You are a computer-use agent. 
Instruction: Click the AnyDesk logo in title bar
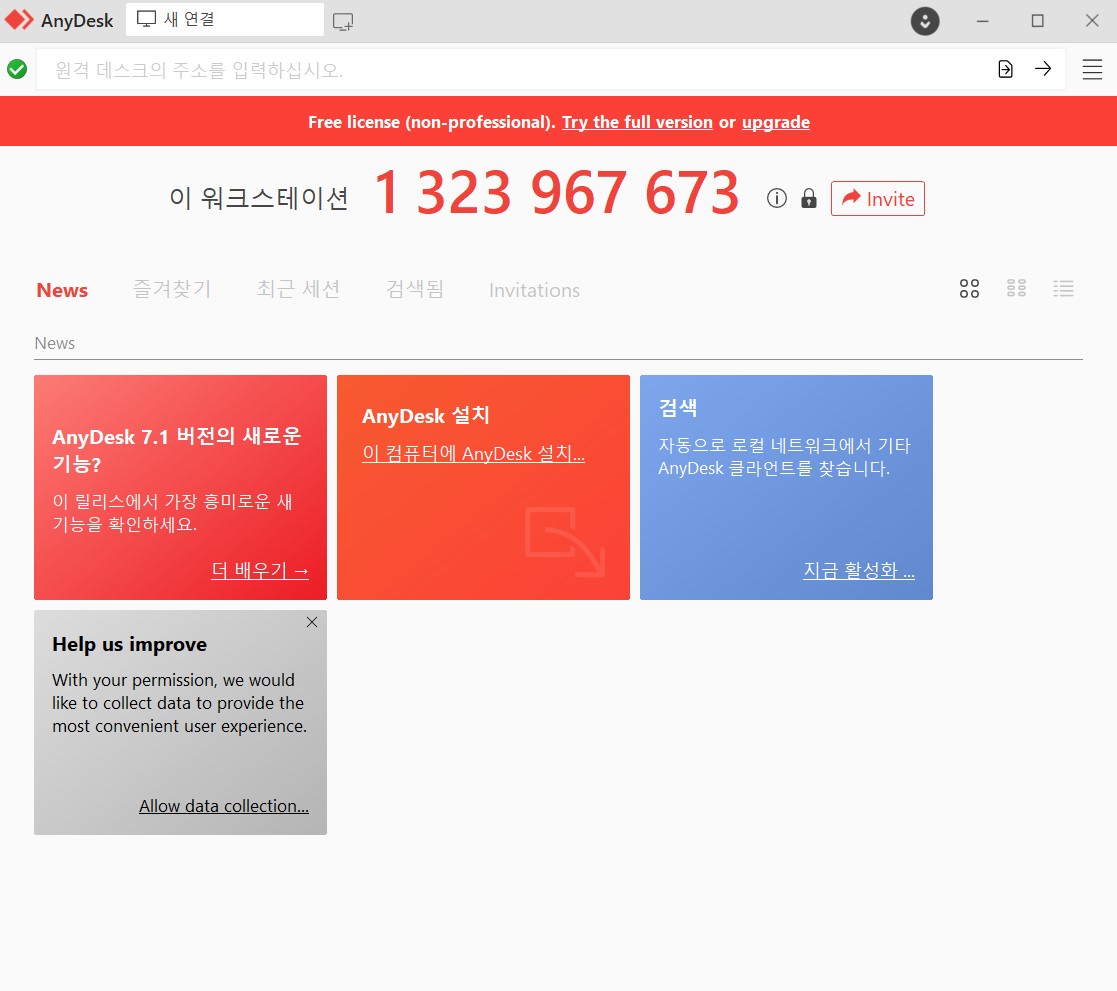coord(19,20)
